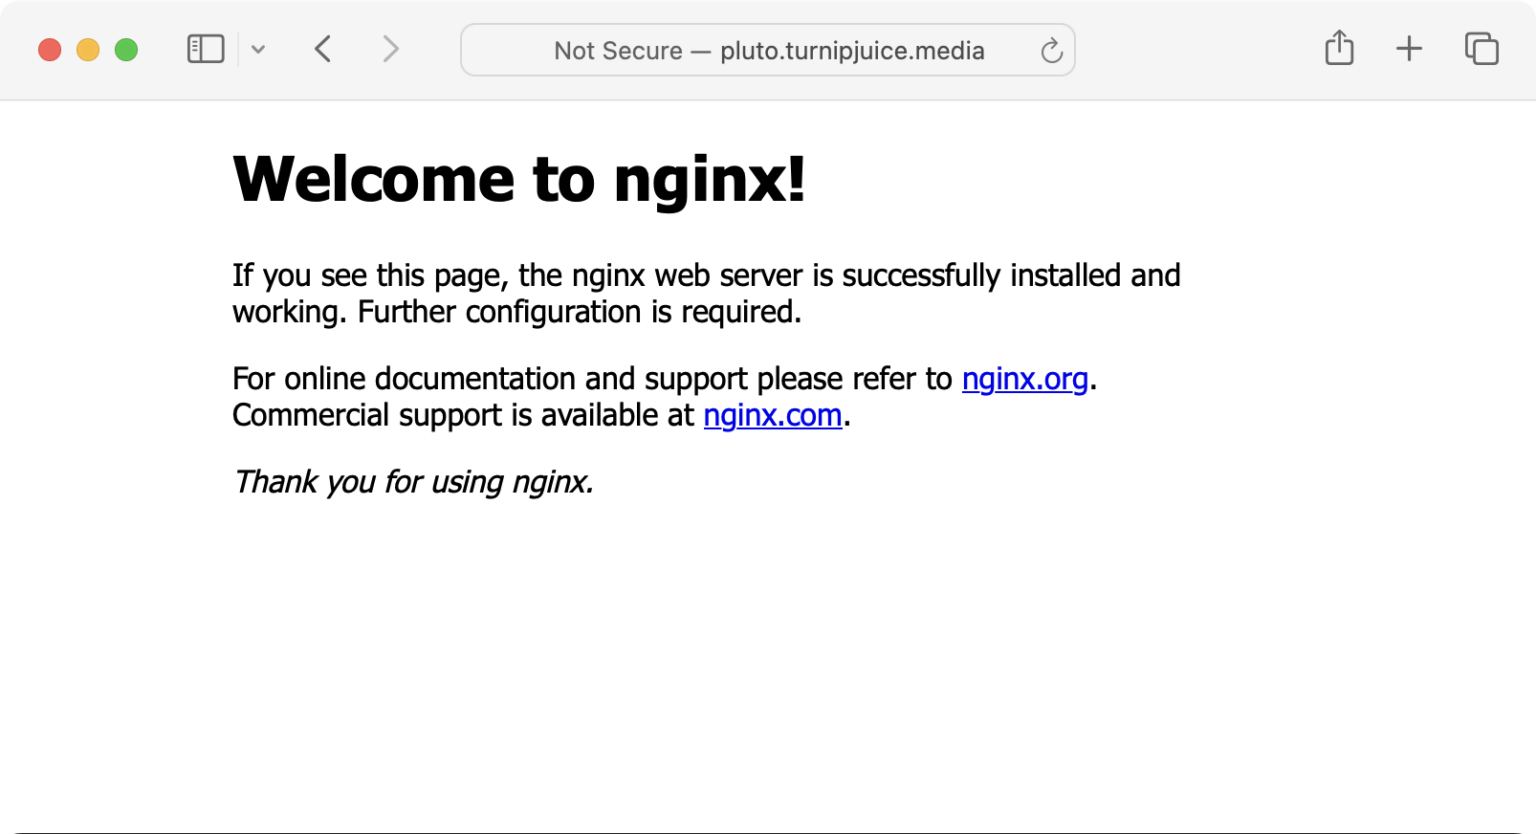Screen dimensions: 1536x834
Task: Enter full screen with the green button
Action: (x=126, y=49)
